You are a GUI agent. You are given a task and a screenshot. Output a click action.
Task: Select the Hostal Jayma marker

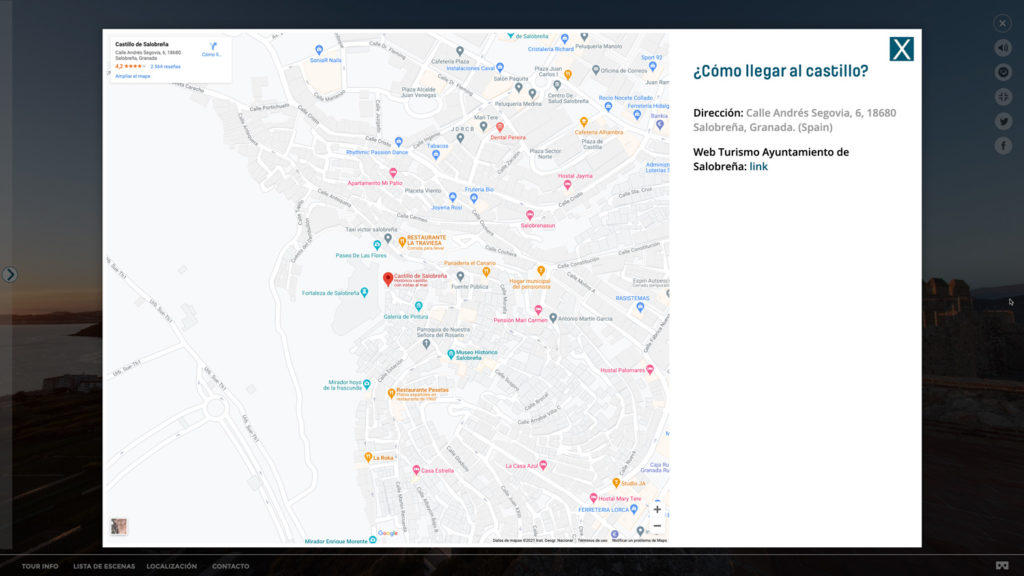tap(568, 185)
